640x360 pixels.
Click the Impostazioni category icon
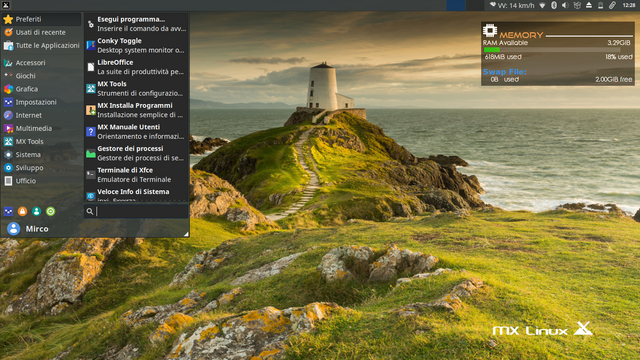tap(8, 102)
